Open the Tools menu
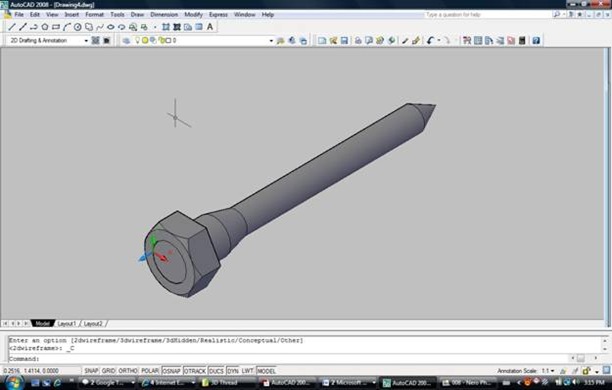Screen dimensions: 612x390 click(x=117, y=14)
